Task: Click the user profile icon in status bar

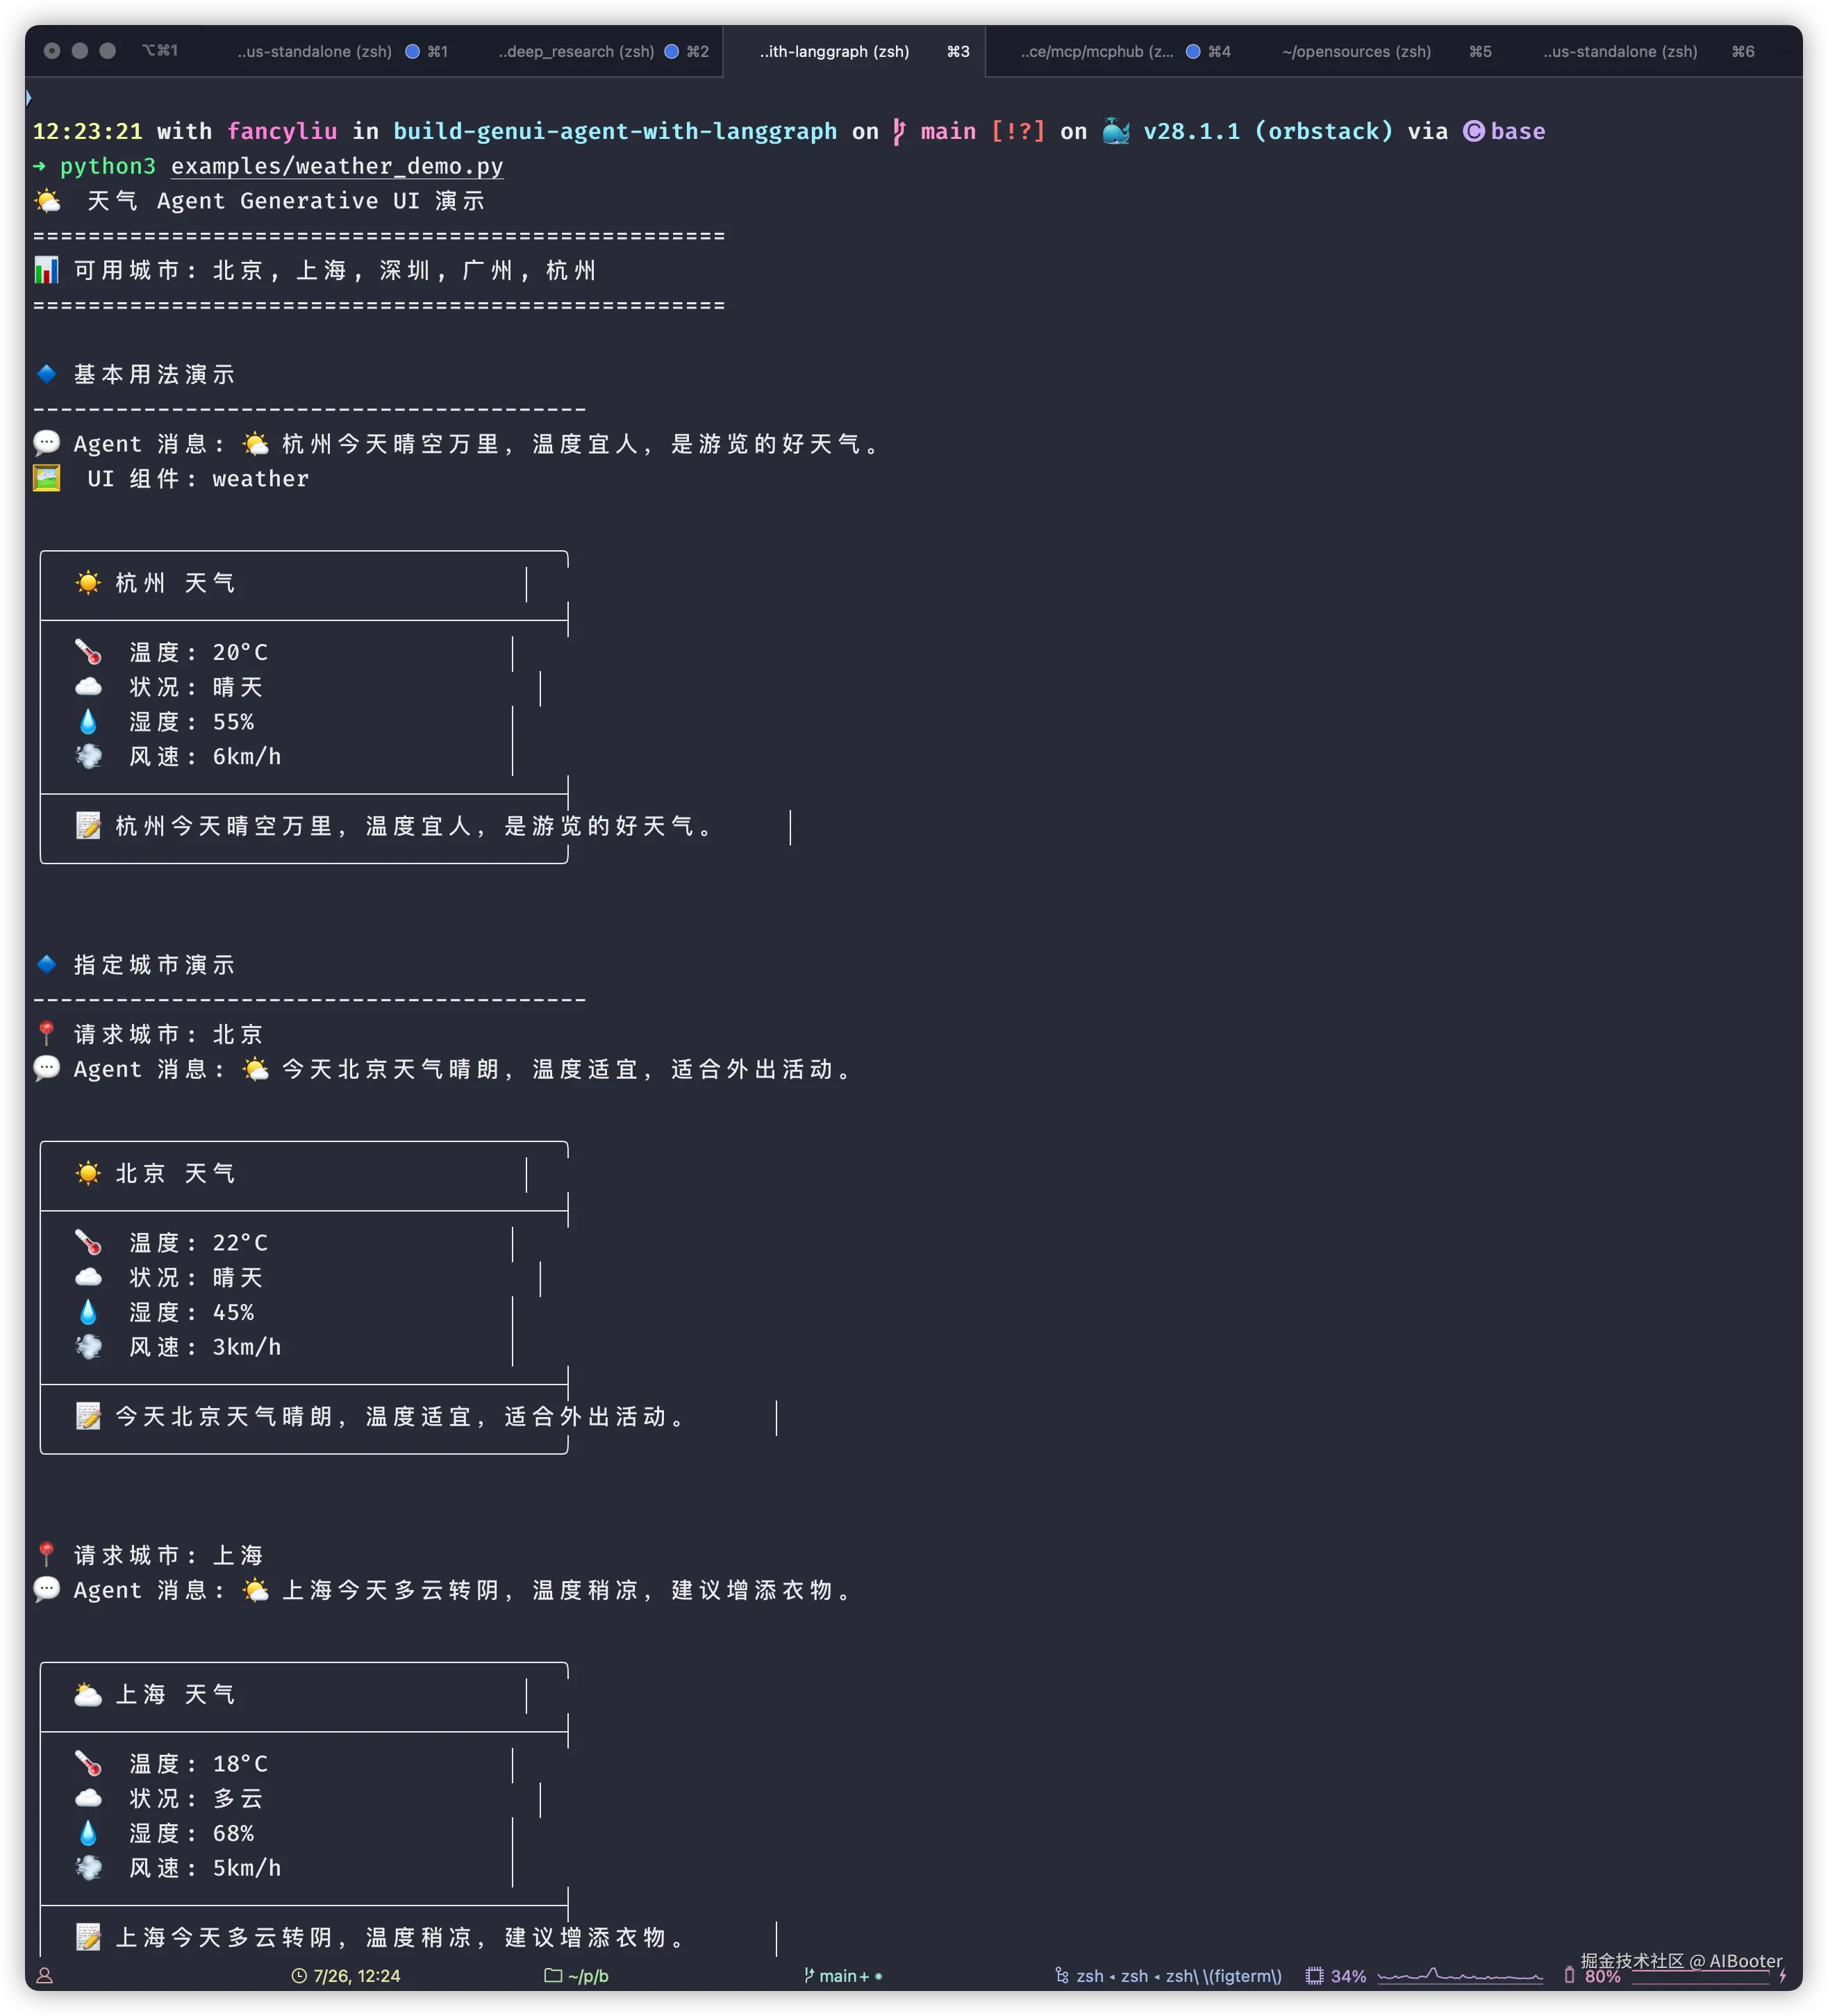Action: (x=45, y=1976)
